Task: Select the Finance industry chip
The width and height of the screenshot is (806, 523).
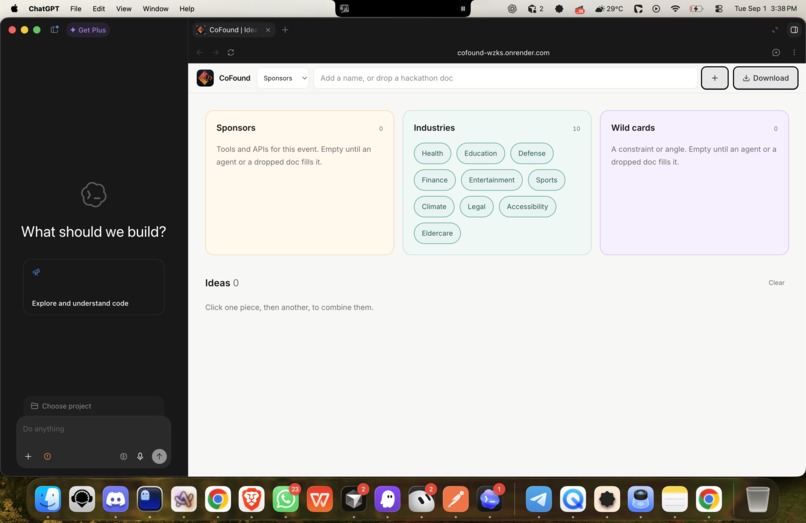Action: [434, 180]
